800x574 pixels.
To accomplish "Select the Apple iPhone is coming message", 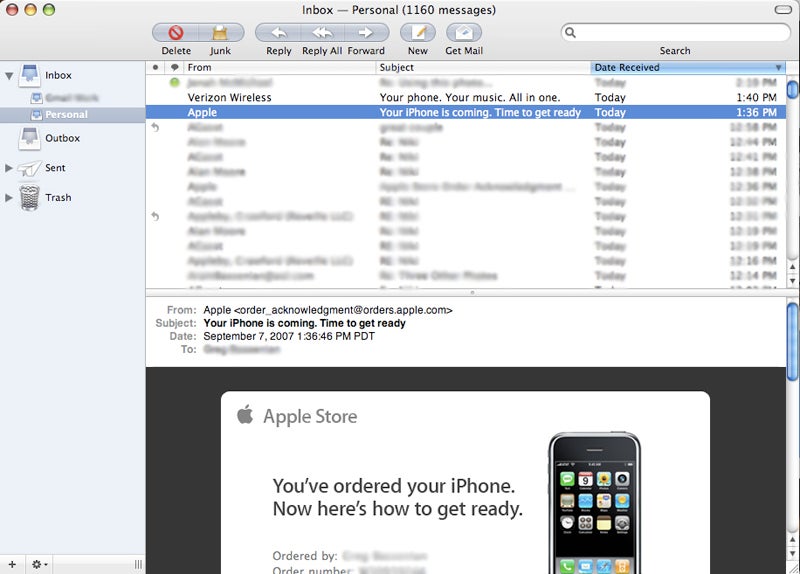I will tap(465, 112).
